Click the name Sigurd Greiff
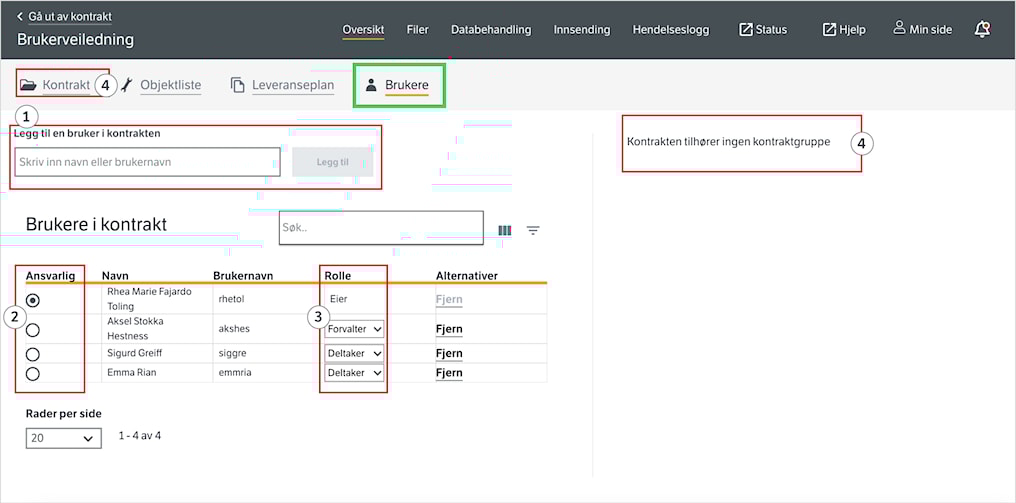The height and width of the screenshot is (503, 1016). (x=135, y=353)
